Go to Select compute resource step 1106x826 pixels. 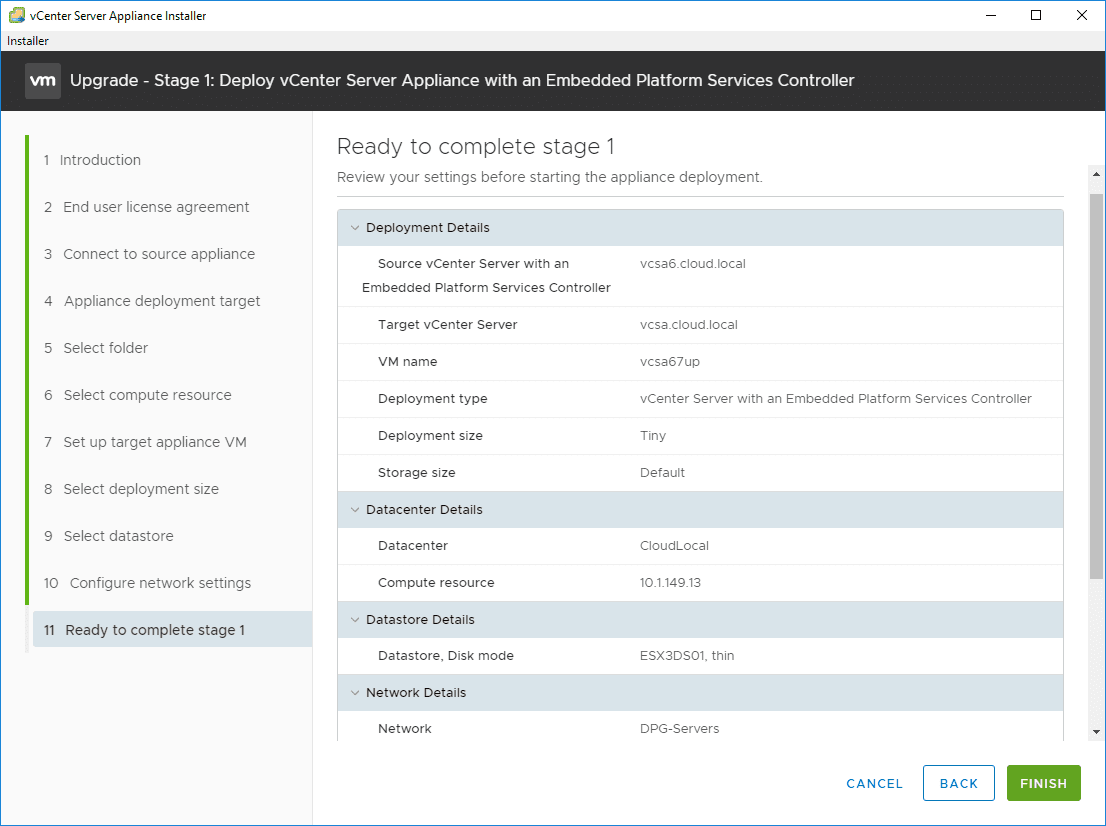pyautogui.click(x=147, y=395)
